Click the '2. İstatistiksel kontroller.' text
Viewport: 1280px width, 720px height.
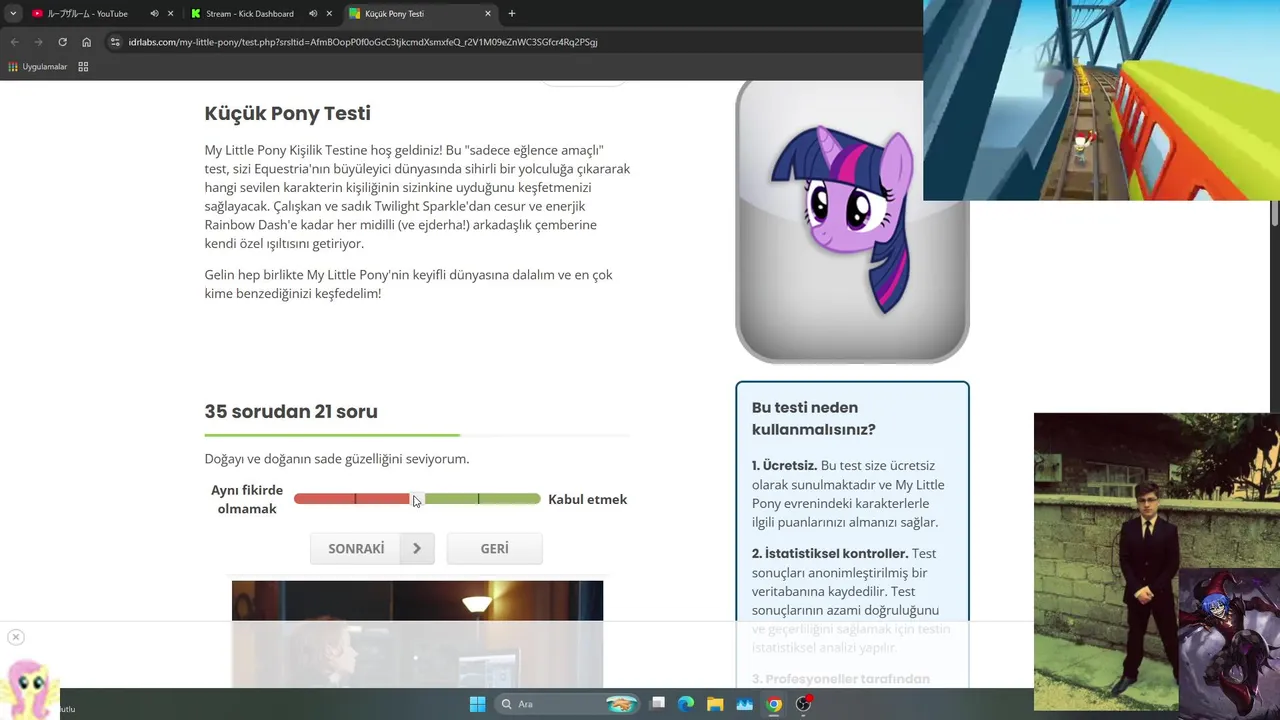click(x=830, y=553)
